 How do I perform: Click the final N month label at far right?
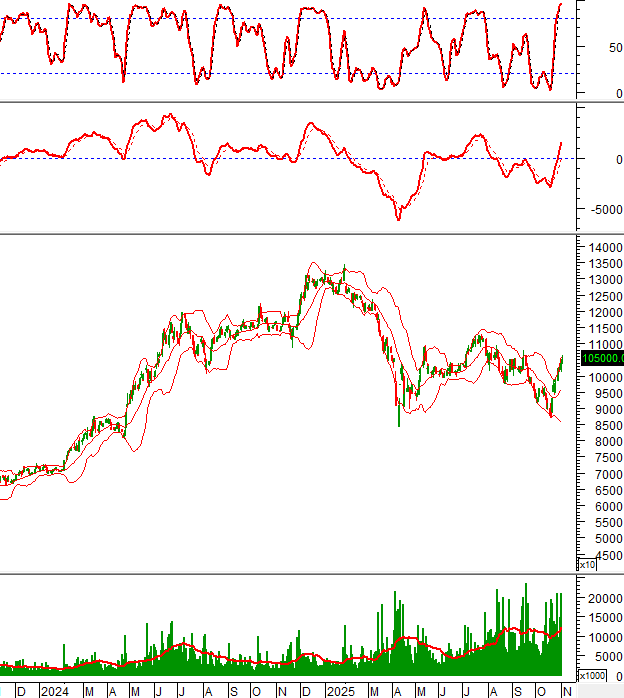[567, 691]
